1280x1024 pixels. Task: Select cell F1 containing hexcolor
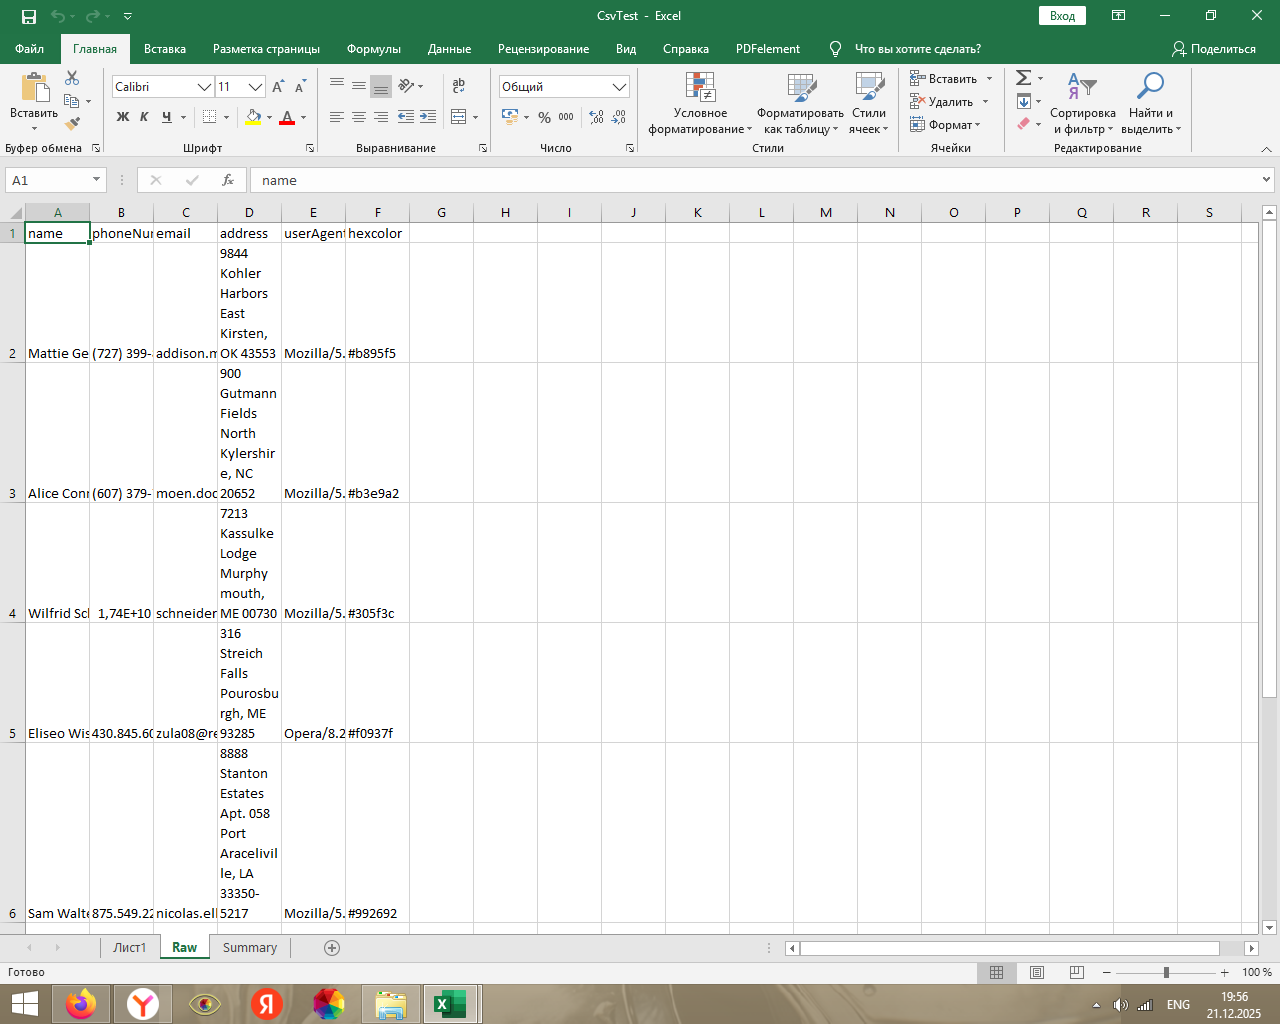pos(376,233)
